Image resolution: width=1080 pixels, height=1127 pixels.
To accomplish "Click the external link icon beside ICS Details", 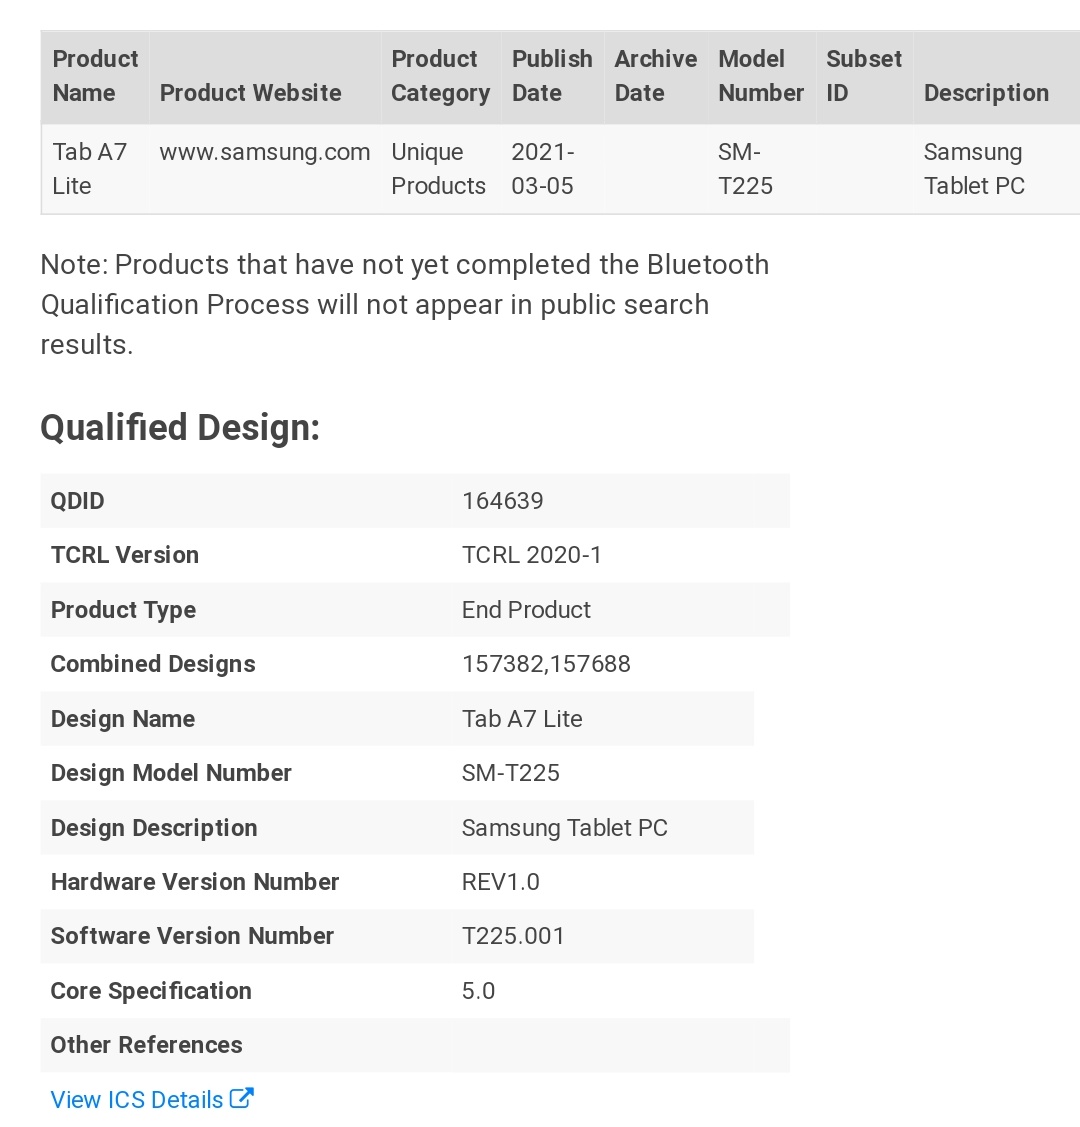I will tap(241, 1098).
